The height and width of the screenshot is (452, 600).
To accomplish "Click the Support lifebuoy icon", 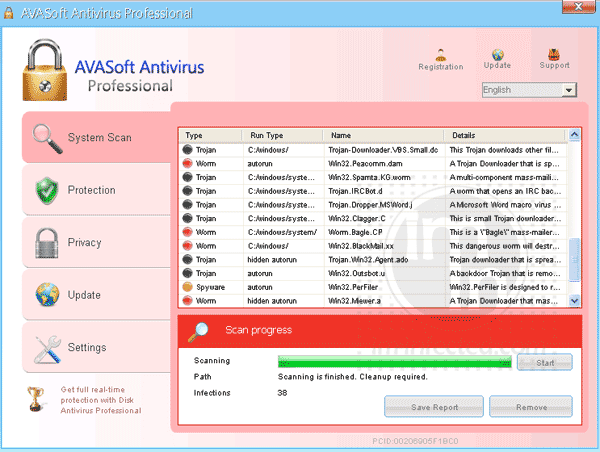I will pyautogui.click(x=554, y=55).
